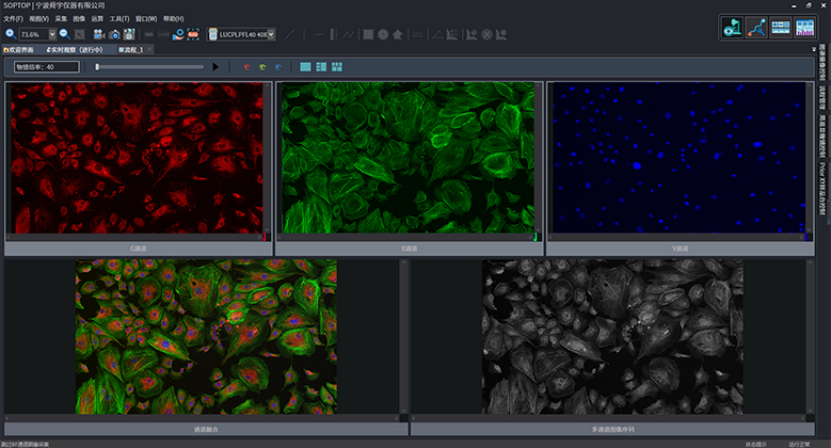Click the merged multichannel fluorescence image
Image resolution: width=831 pixels, height=448 pixels.
[206, 337]
